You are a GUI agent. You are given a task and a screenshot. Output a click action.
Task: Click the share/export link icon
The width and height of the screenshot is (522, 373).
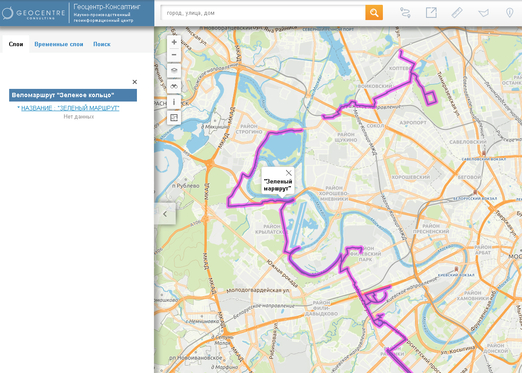click(x=431, y=13)
